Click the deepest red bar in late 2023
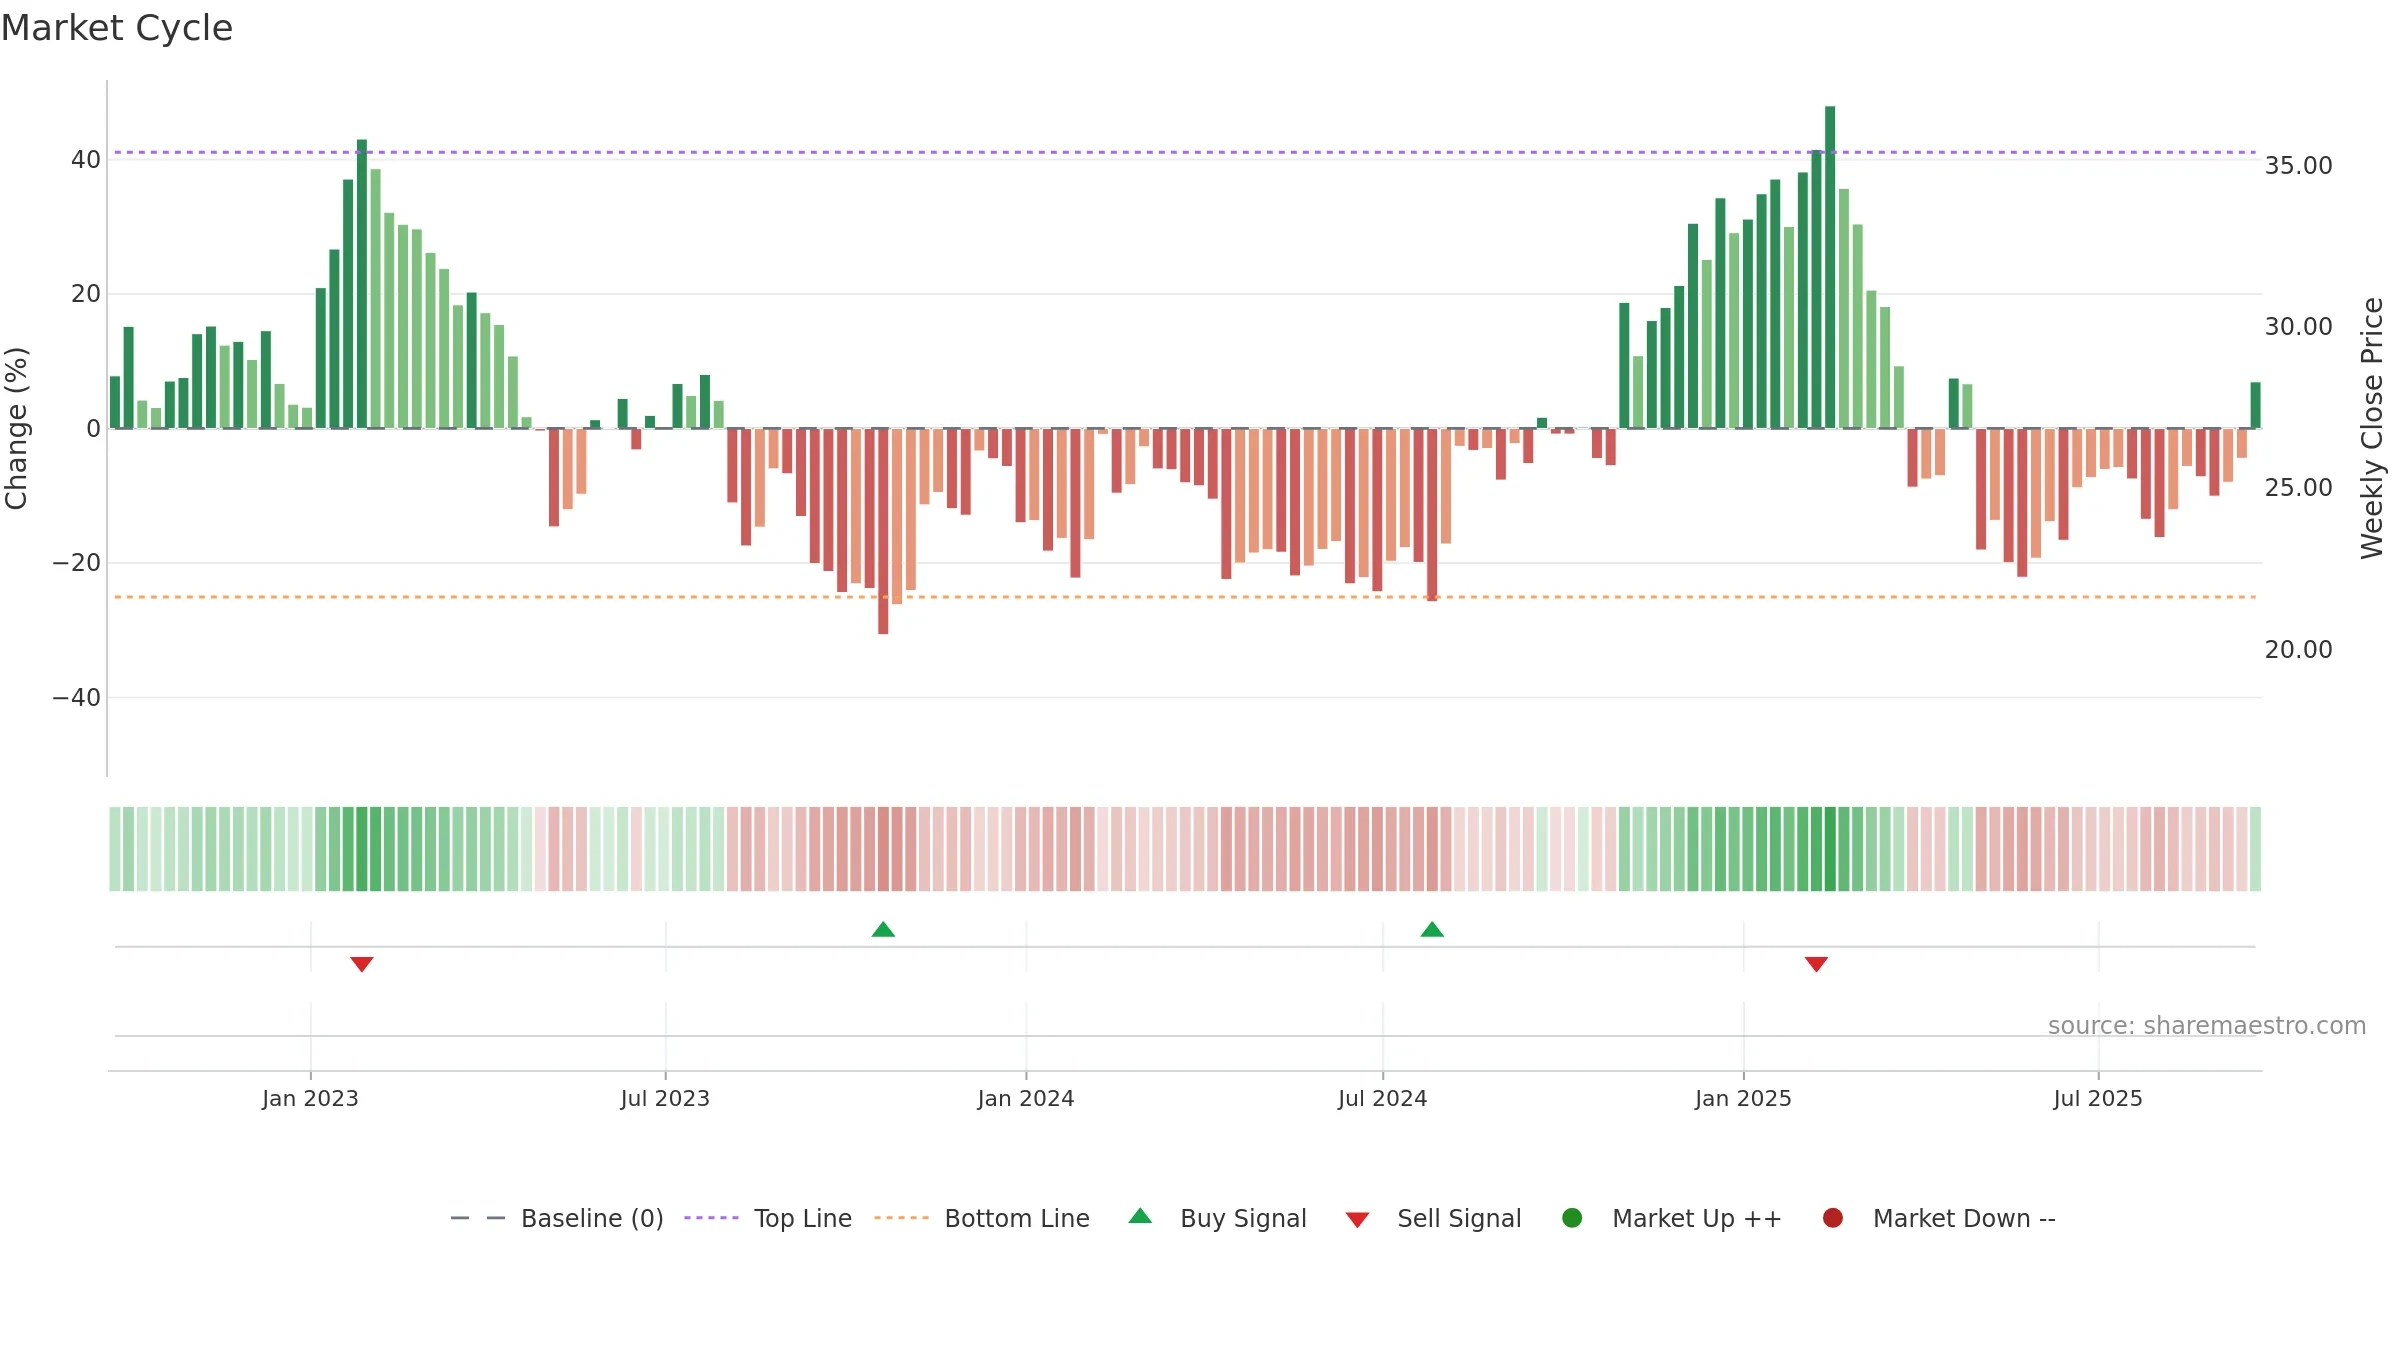The width and height of the screenshot is (2400, 1350). coord(883,531)
